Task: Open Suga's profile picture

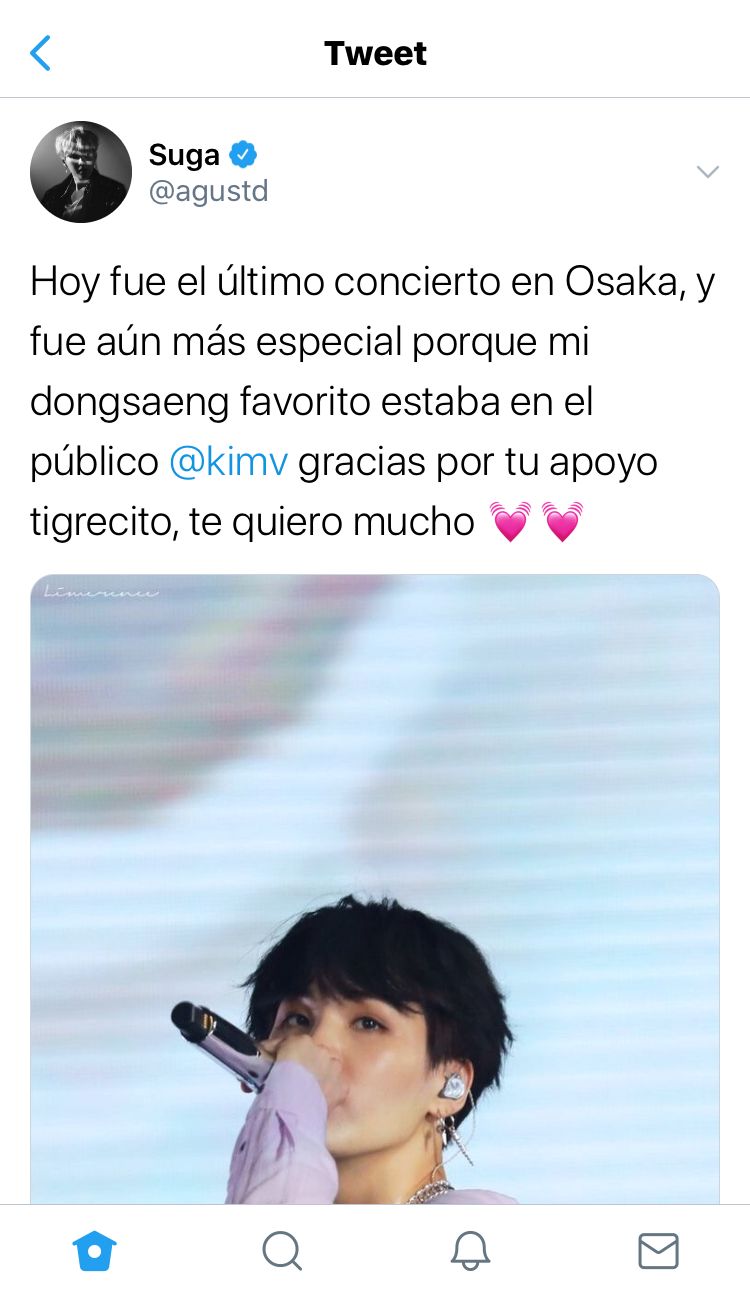Action: (81, 172)
